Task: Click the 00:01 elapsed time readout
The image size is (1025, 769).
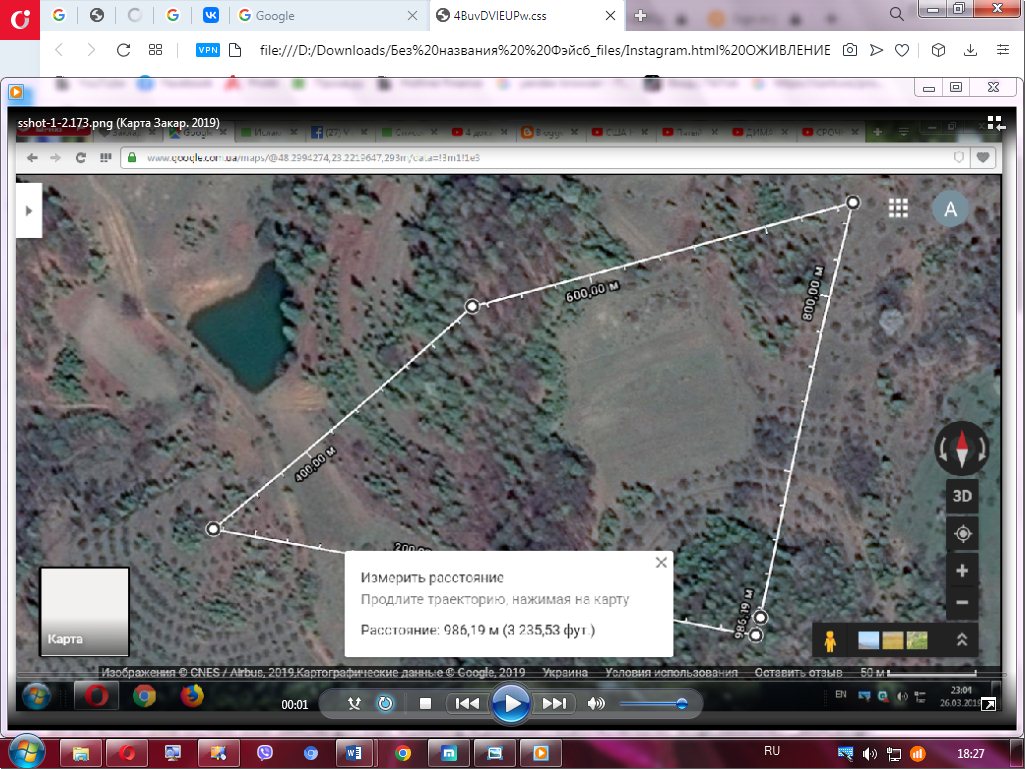Action: (294, 704)
